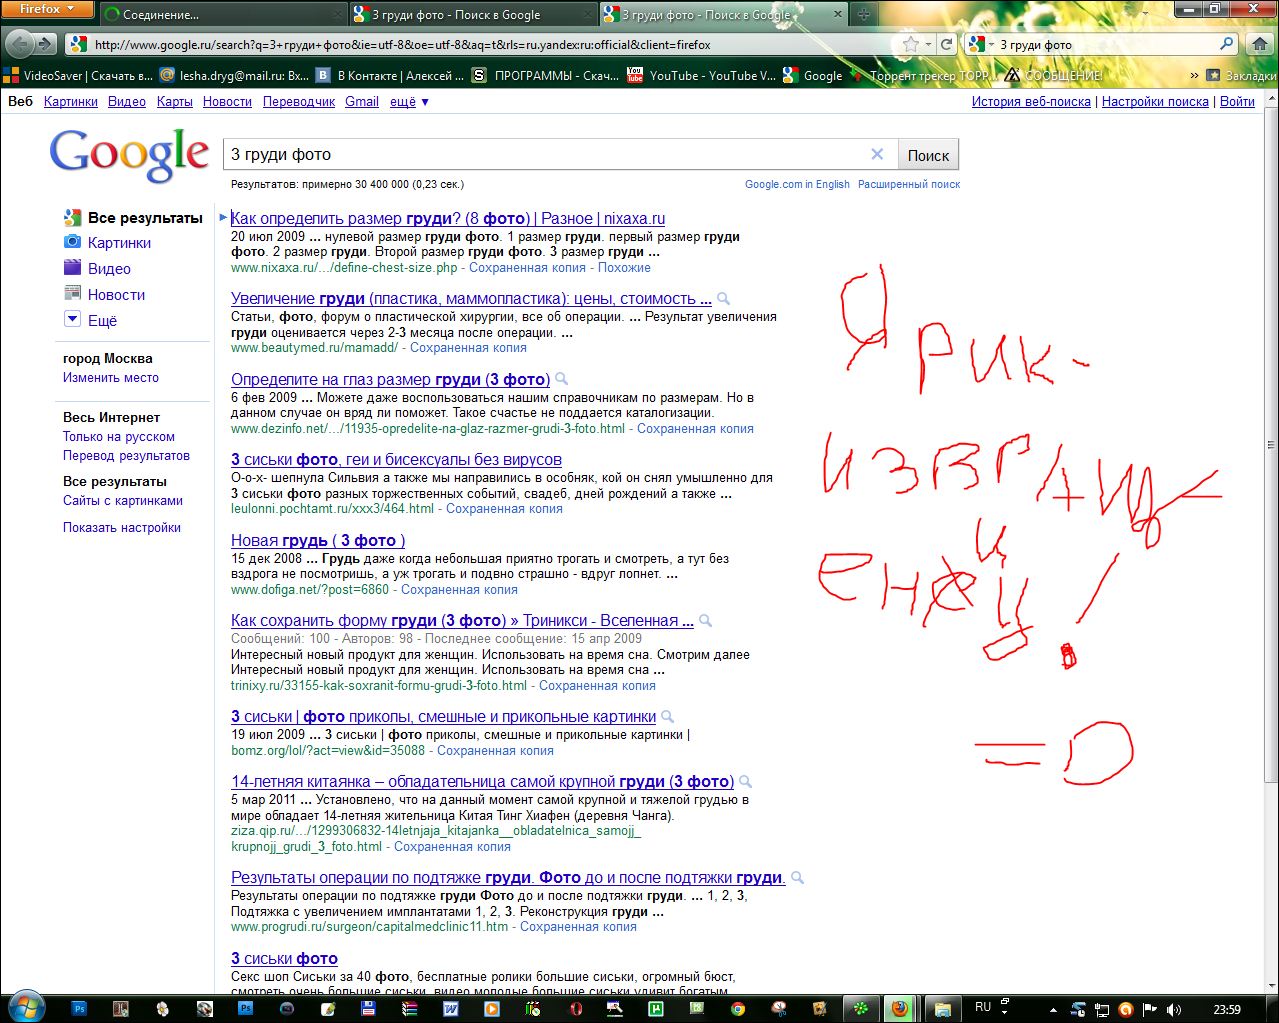Click the Google logo

(x=129, y=154)
